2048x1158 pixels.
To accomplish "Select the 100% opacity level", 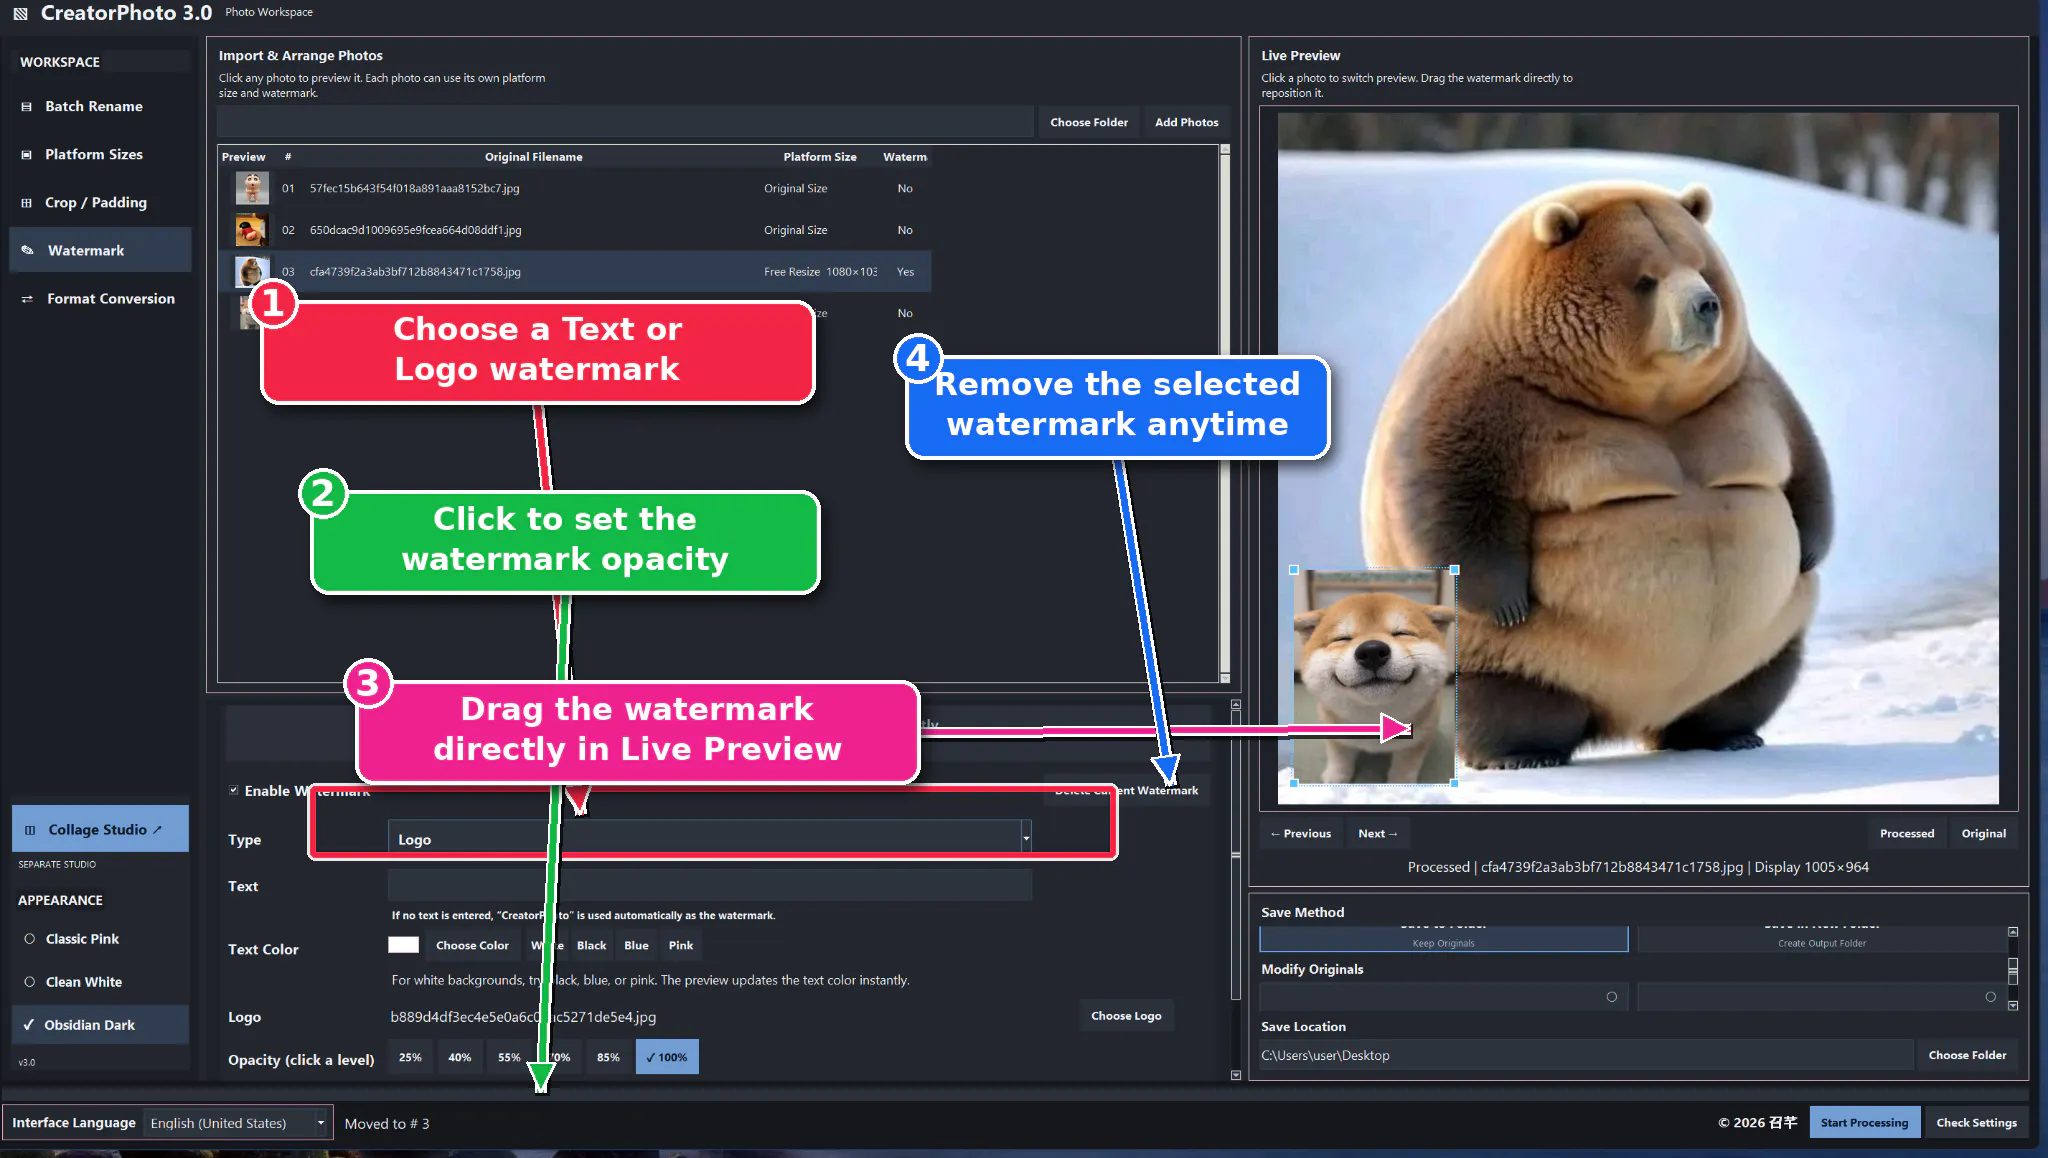I will point(667,1057).
